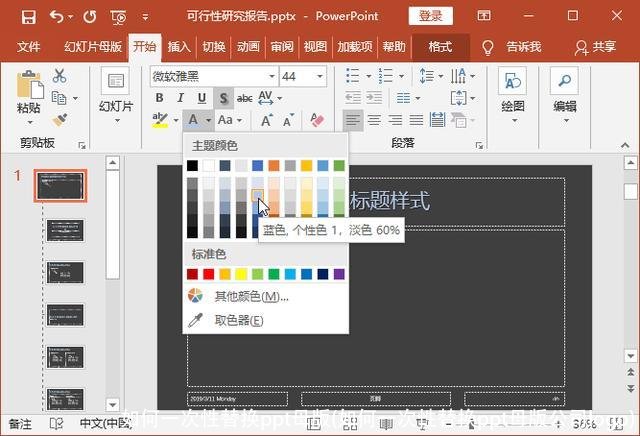Viewport: 640px width, 436px height.
Task: Open the Customize Quick Access Toolbar arrow
Action: click(145, 17)
